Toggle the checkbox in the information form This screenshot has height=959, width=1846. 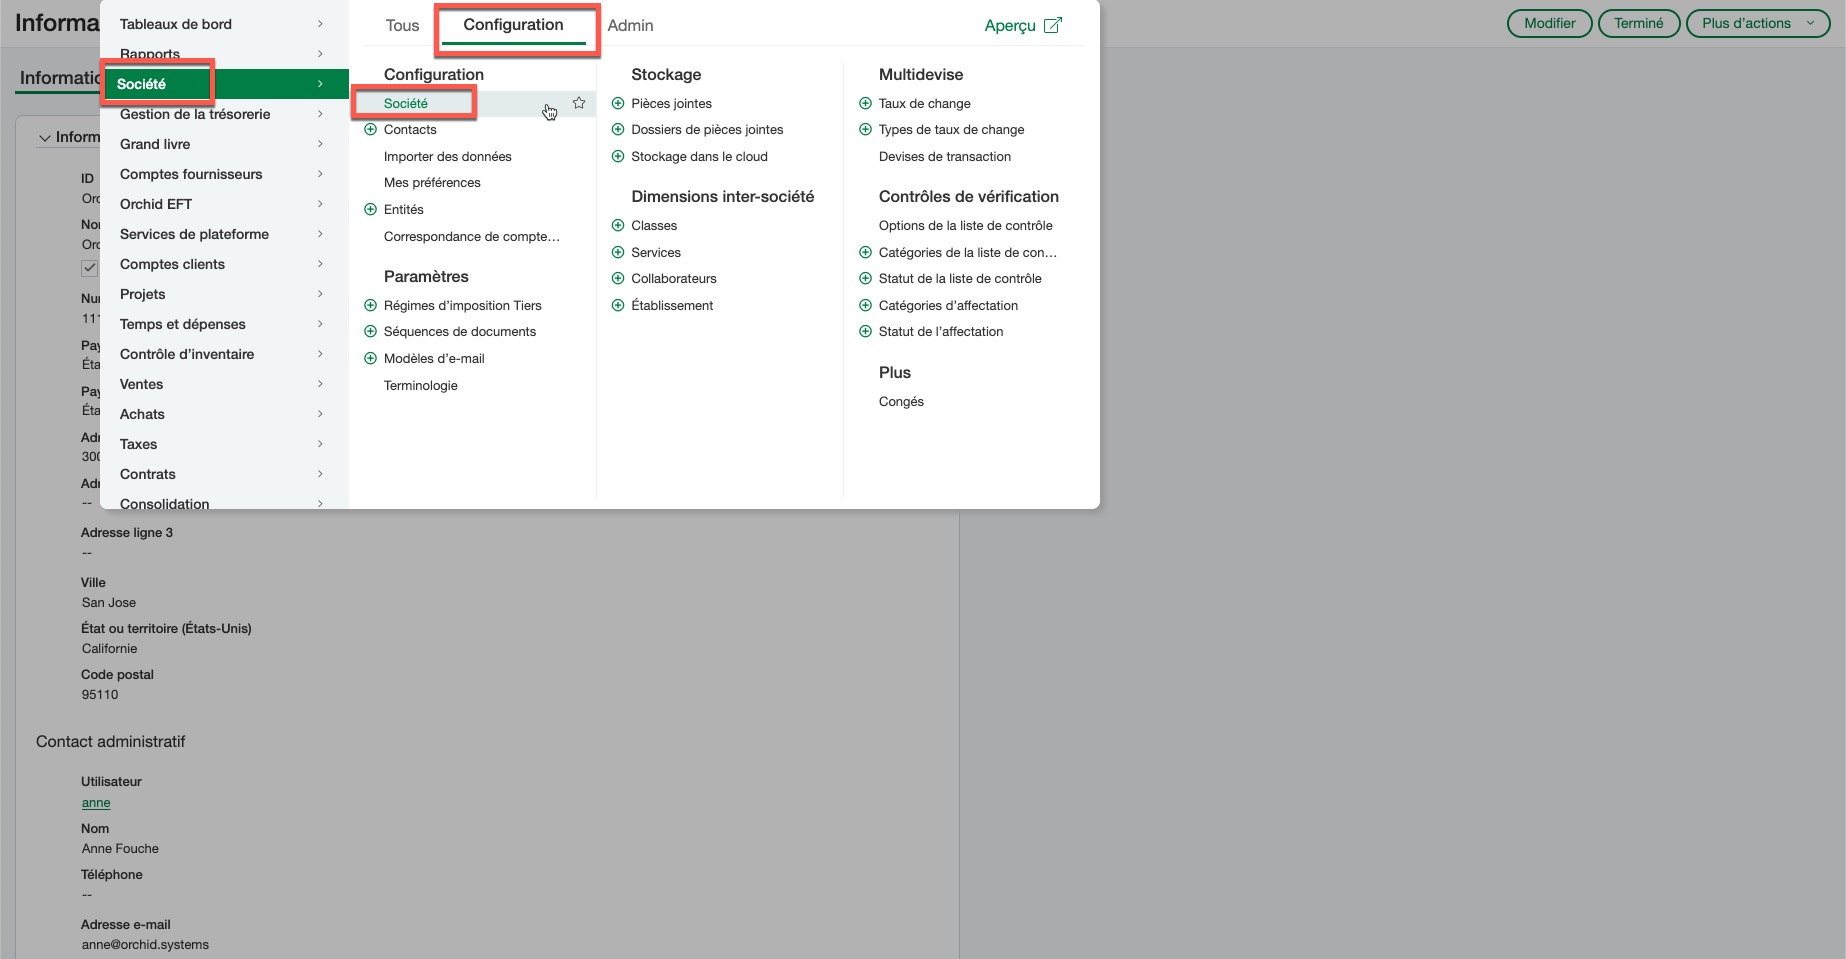[90, 268]
